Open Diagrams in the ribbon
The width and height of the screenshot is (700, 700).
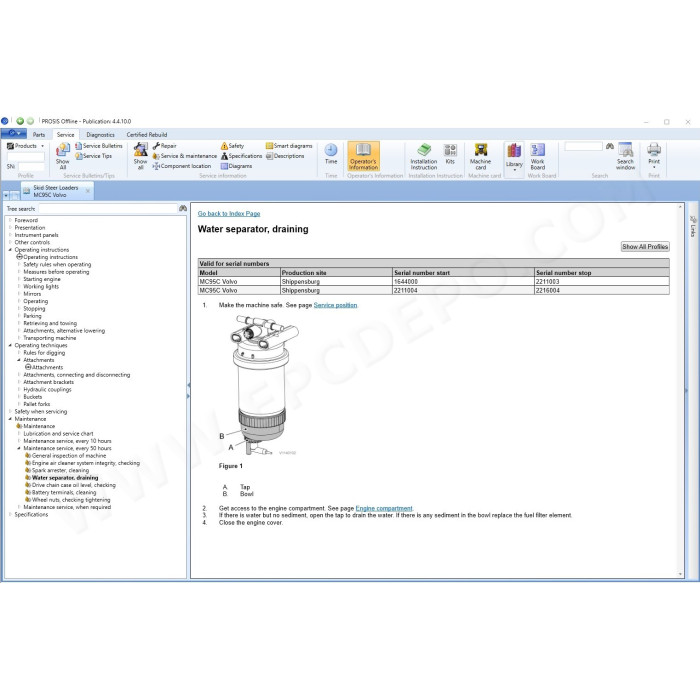coord(236,166)
